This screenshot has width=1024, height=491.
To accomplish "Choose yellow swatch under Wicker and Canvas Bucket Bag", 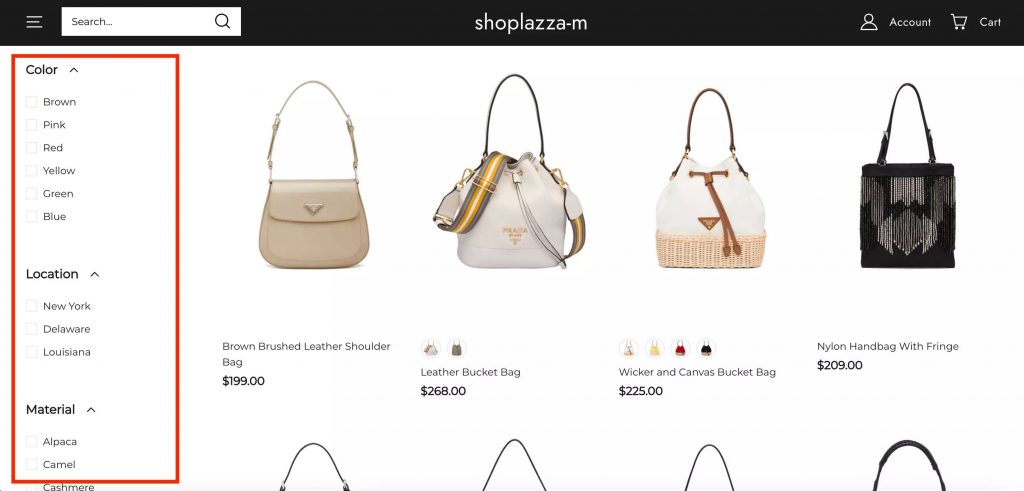I will pos(654,348).
